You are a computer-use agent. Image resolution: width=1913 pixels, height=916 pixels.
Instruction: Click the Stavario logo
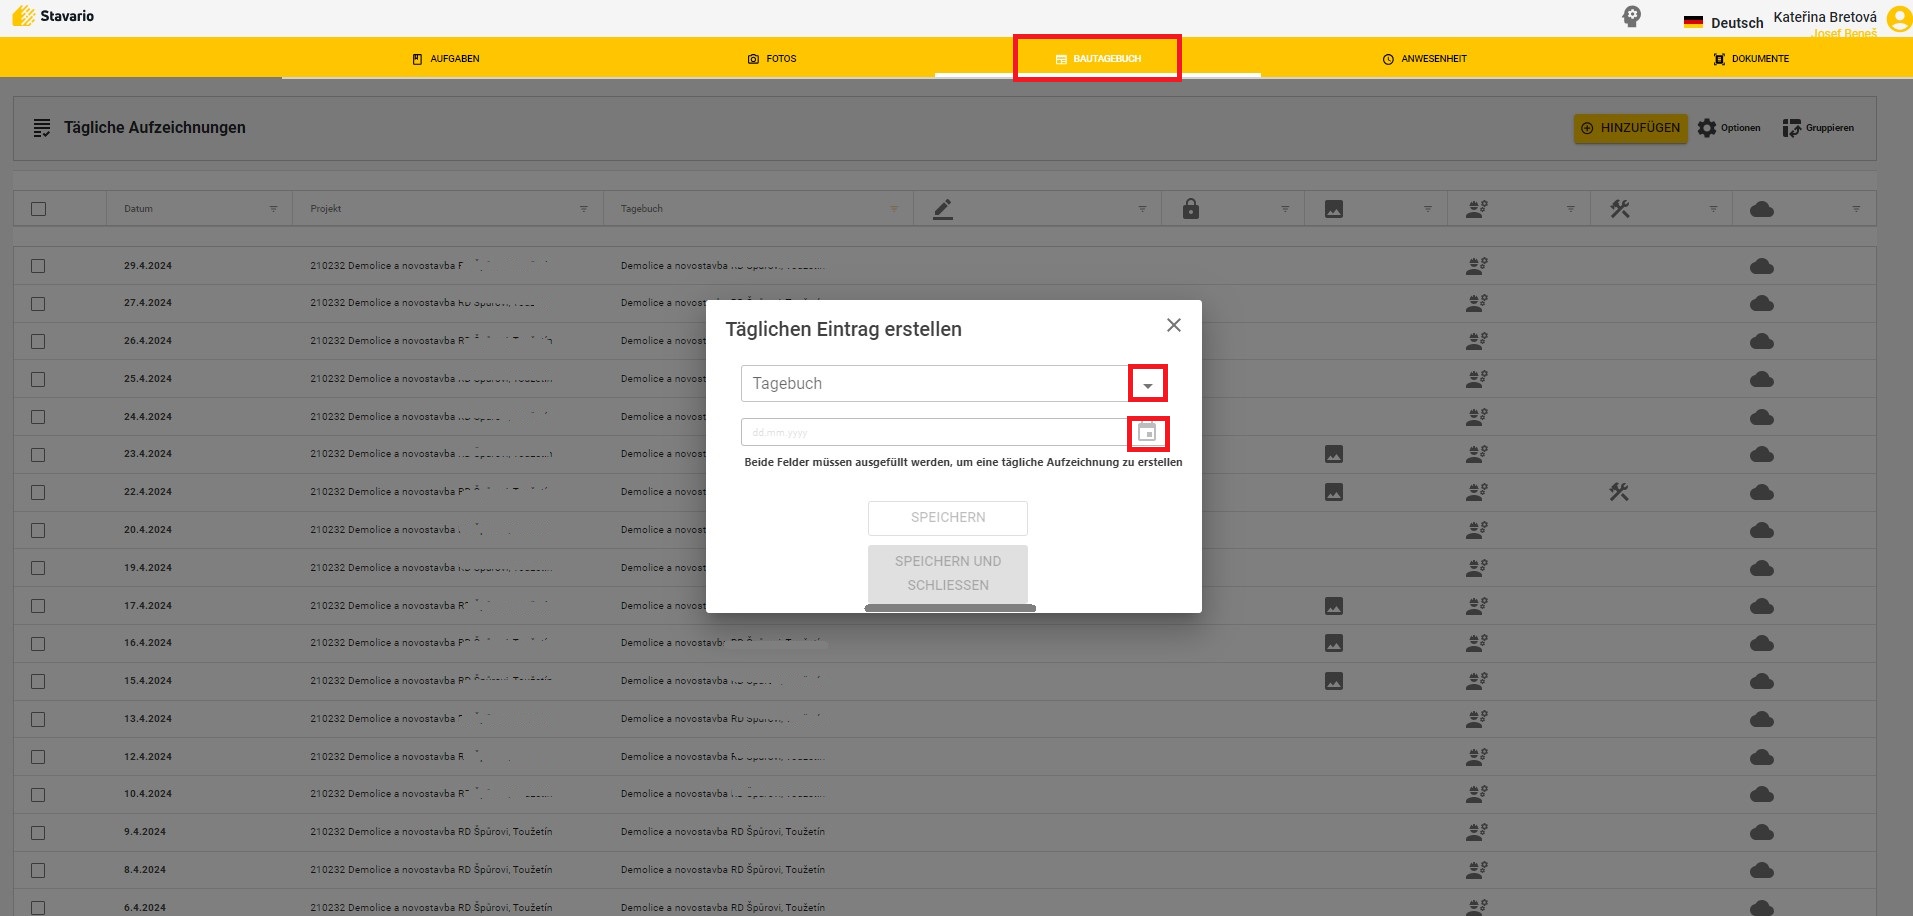[x=52, y=16]
